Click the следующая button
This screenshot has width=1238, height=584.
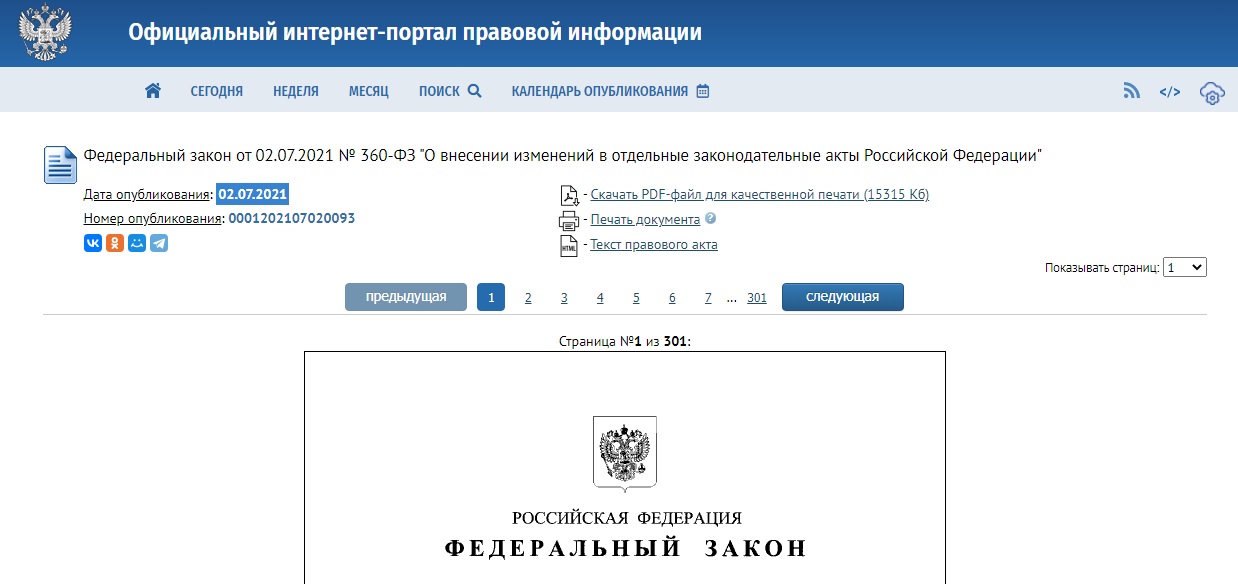(x=843, y=297)
